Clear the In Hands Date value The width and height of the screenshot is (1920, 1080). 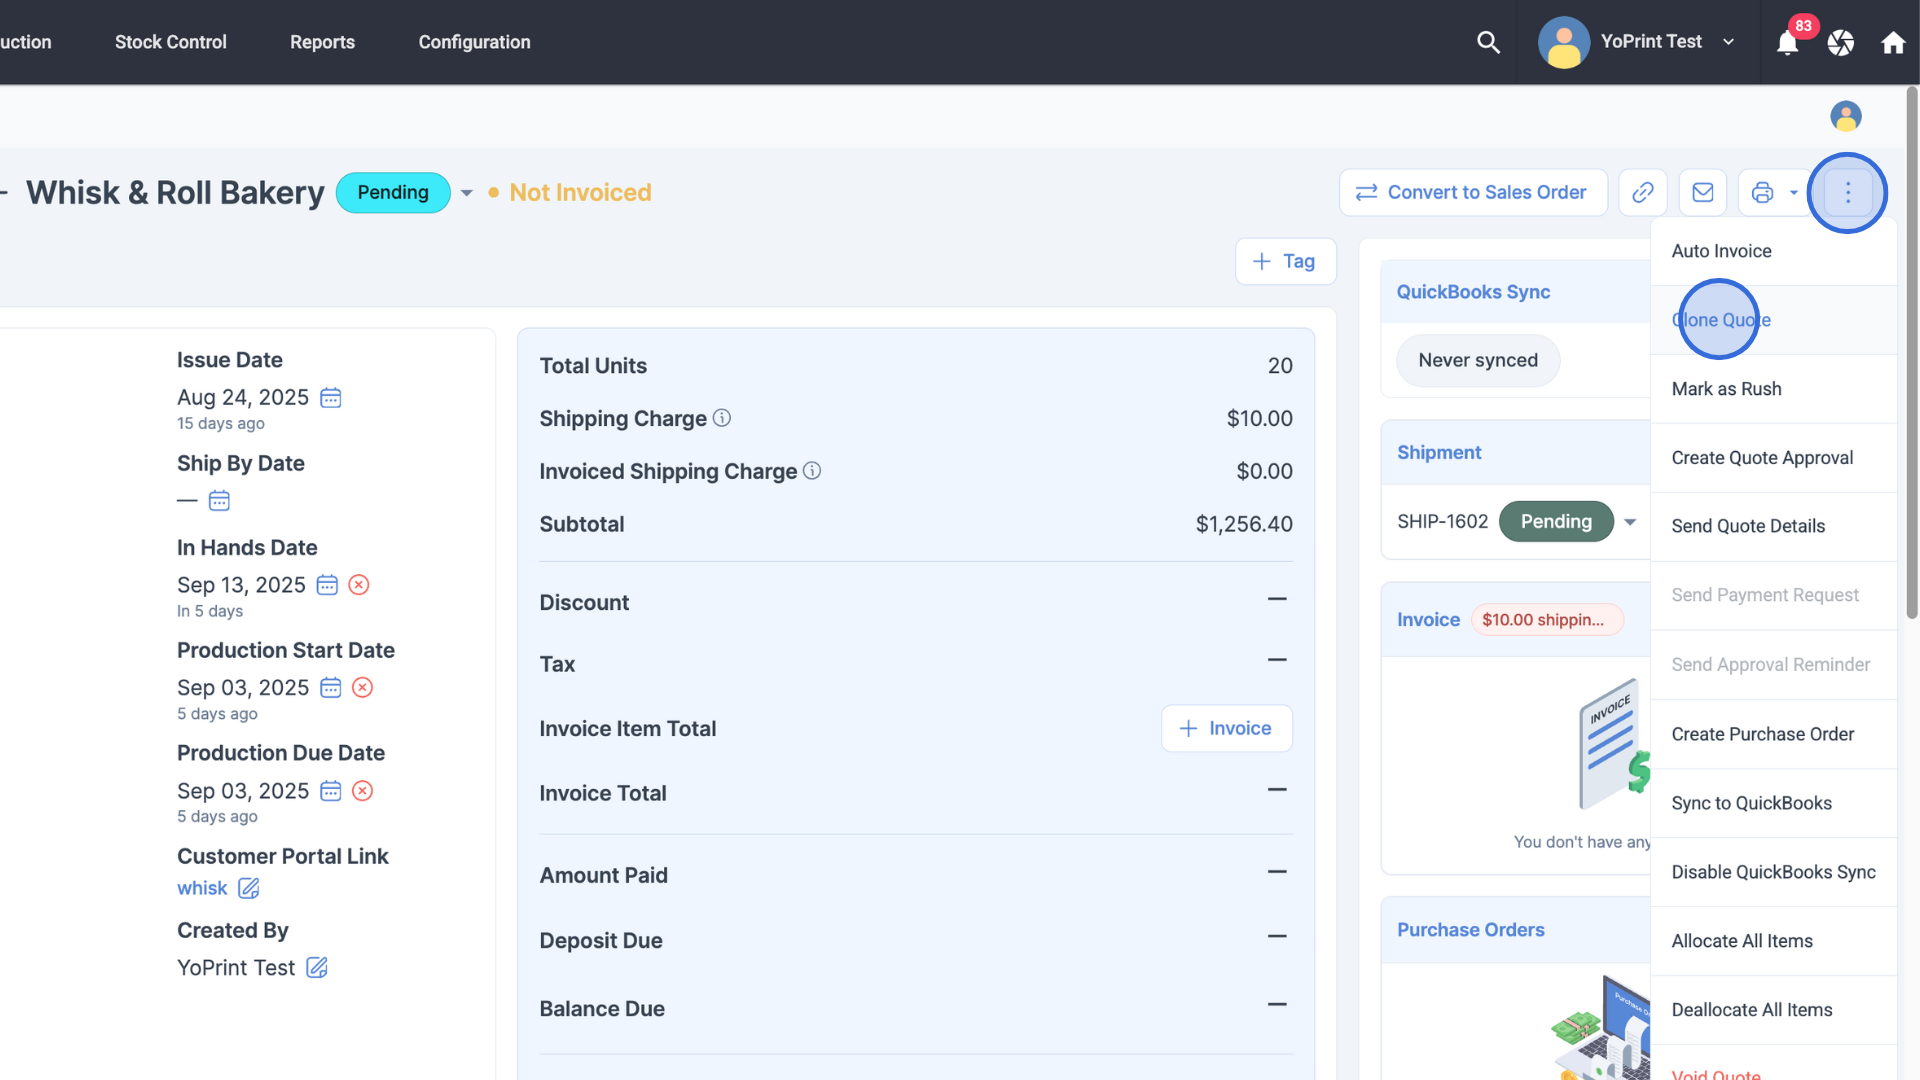pos(359,585)
